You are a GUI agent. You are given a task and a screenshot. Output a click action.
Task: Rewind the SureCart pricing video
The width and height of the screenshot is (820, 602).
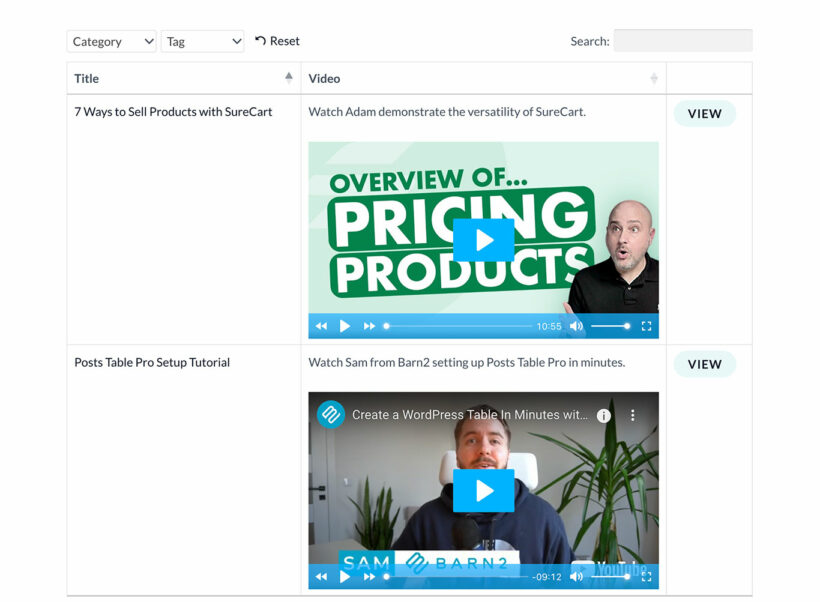pyautogui.click(x=321, y=326)
